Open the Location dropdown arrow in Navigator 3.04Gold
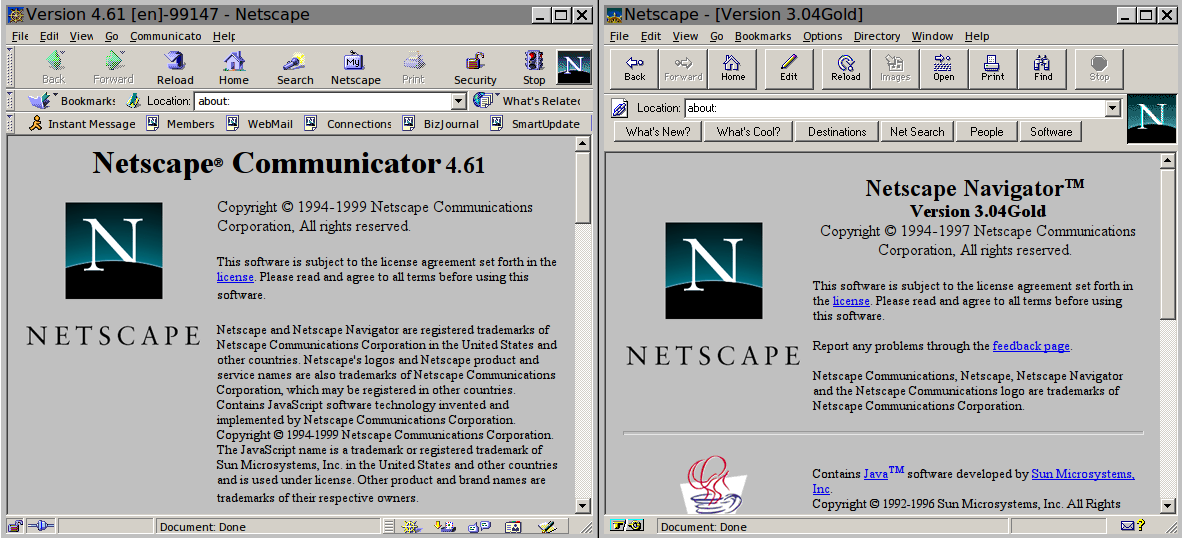 1113,109
